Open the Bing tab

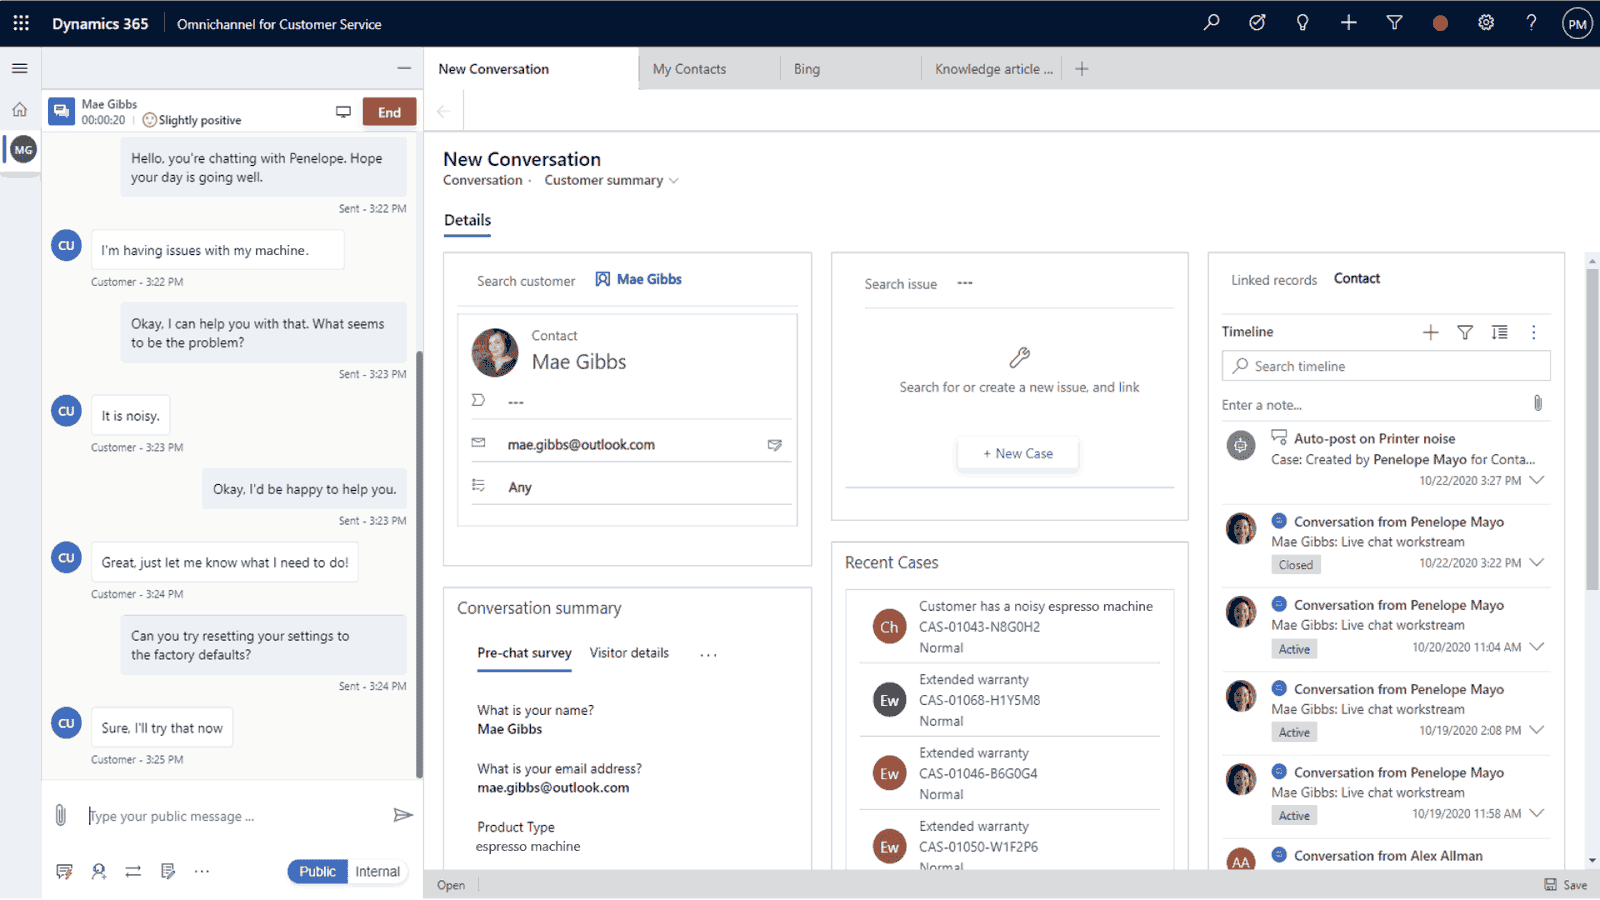(806, 68)
